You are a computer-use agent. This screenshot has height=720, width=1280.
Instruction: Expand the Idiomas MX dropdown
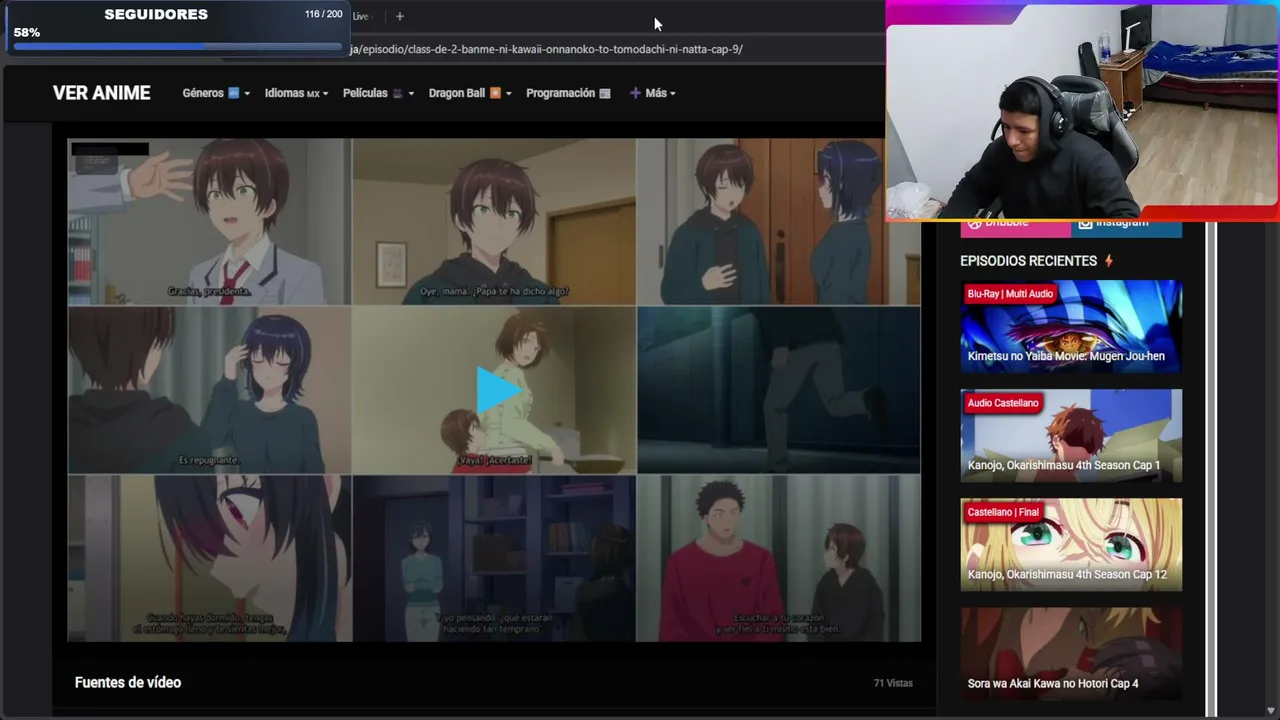pos(296,93)
